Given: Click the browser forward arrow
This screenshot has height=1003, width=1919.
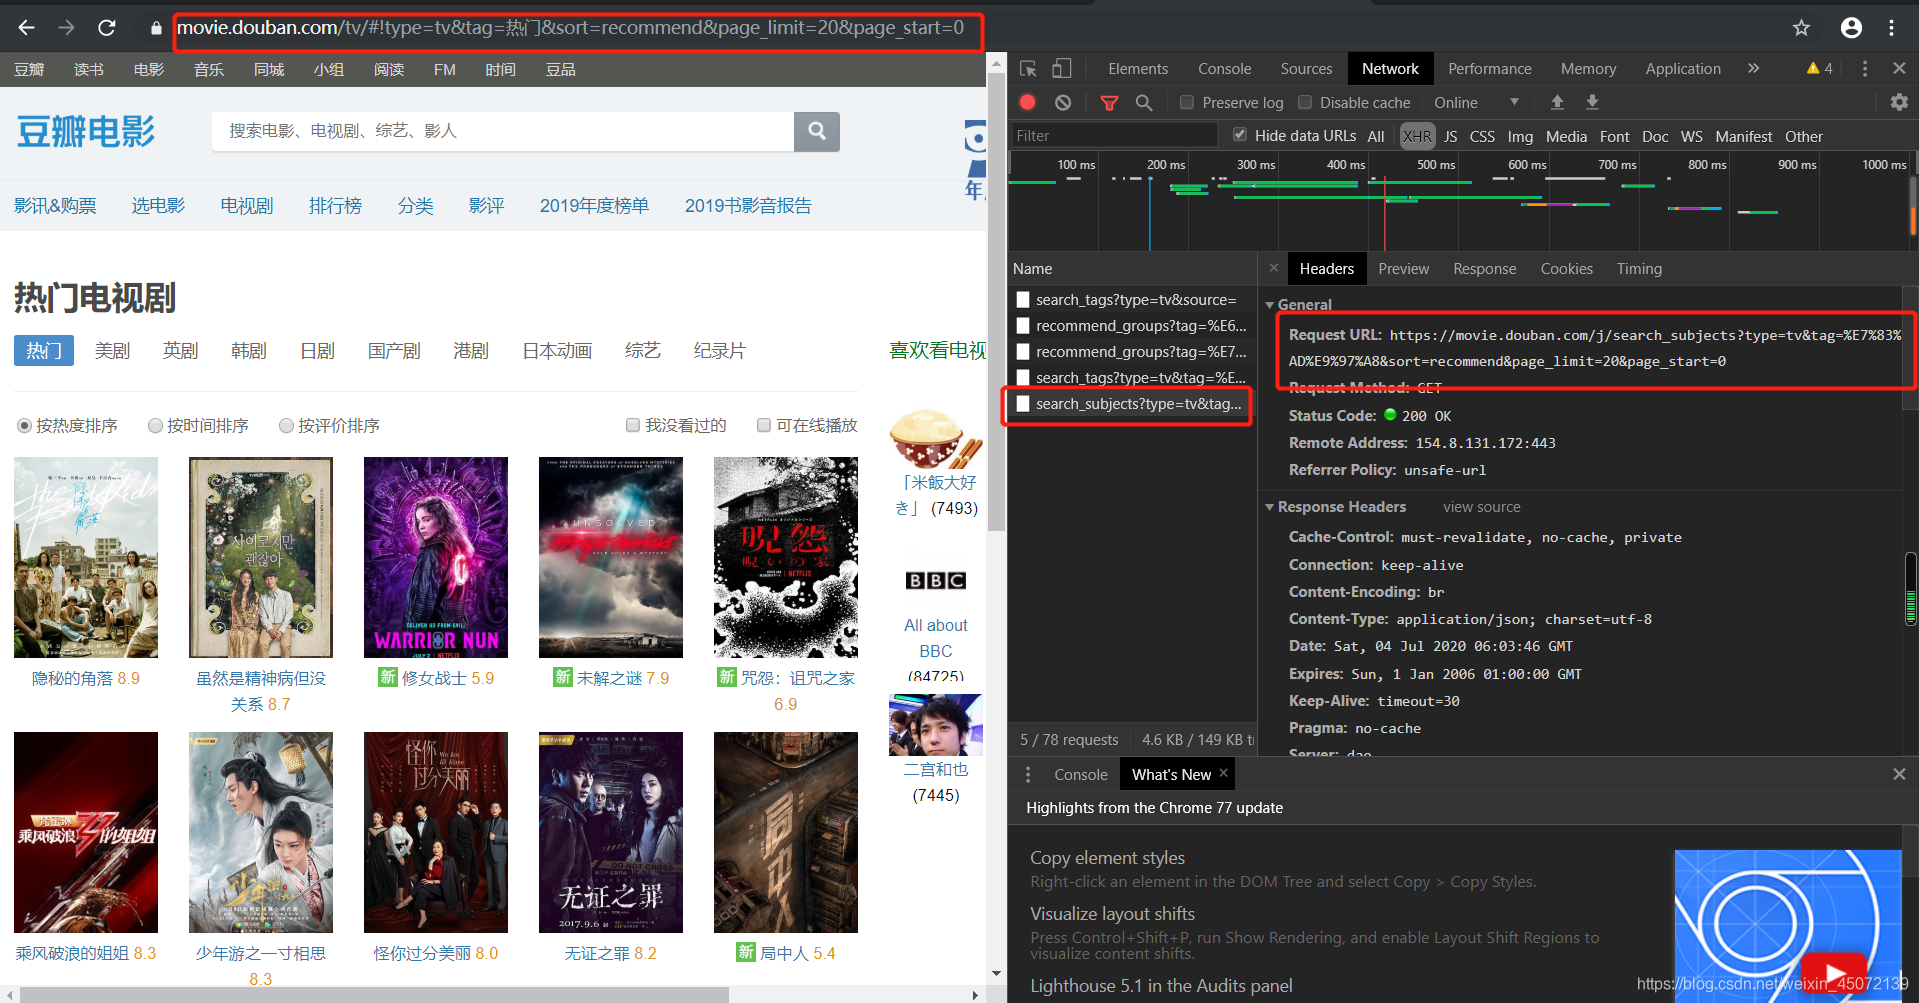Looking at the screenshot, I should click(x=67, y=28).
